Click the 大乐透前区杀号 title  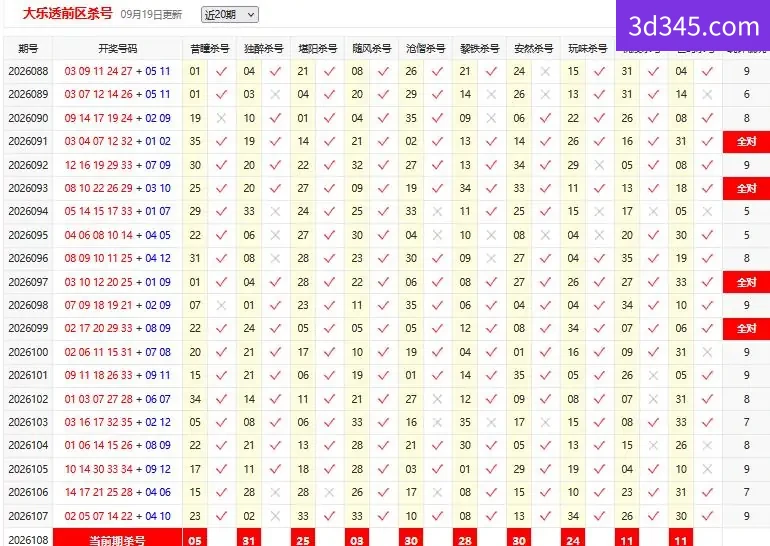pos(67,13)
